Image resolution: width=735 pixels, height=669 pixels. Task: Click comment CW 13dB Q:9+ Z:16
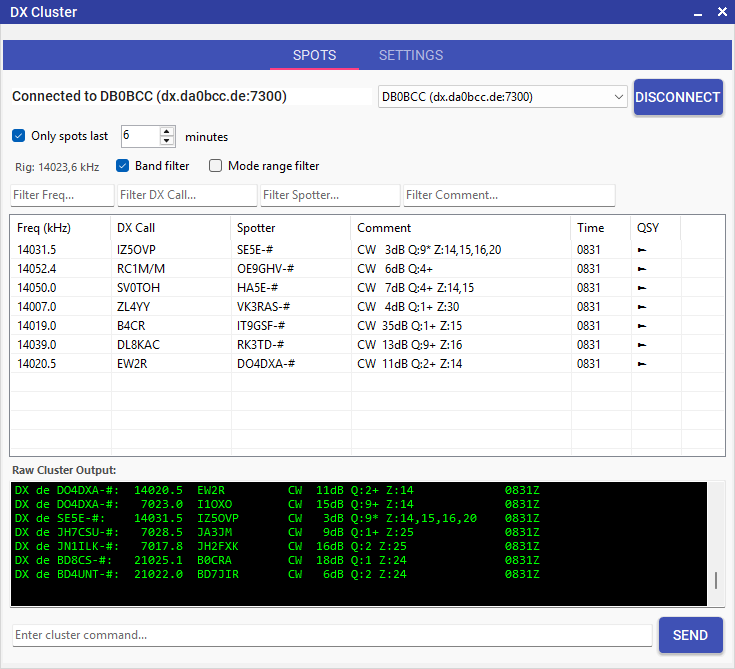coord(410,345)
